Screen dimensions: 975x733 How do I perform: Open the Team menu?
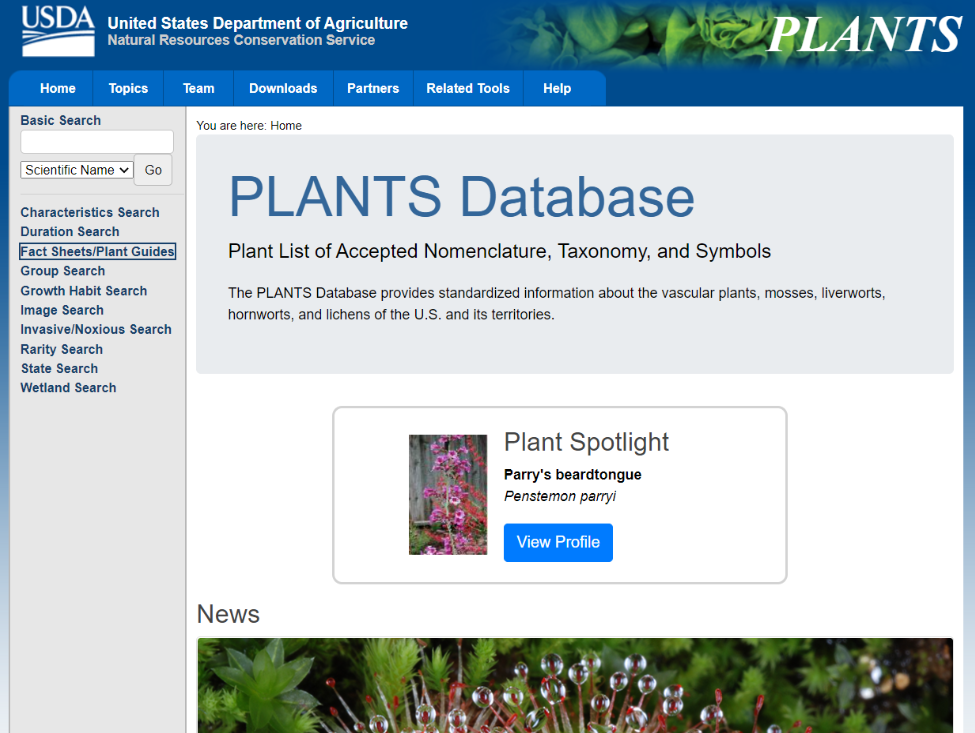[x=198, y=88]
